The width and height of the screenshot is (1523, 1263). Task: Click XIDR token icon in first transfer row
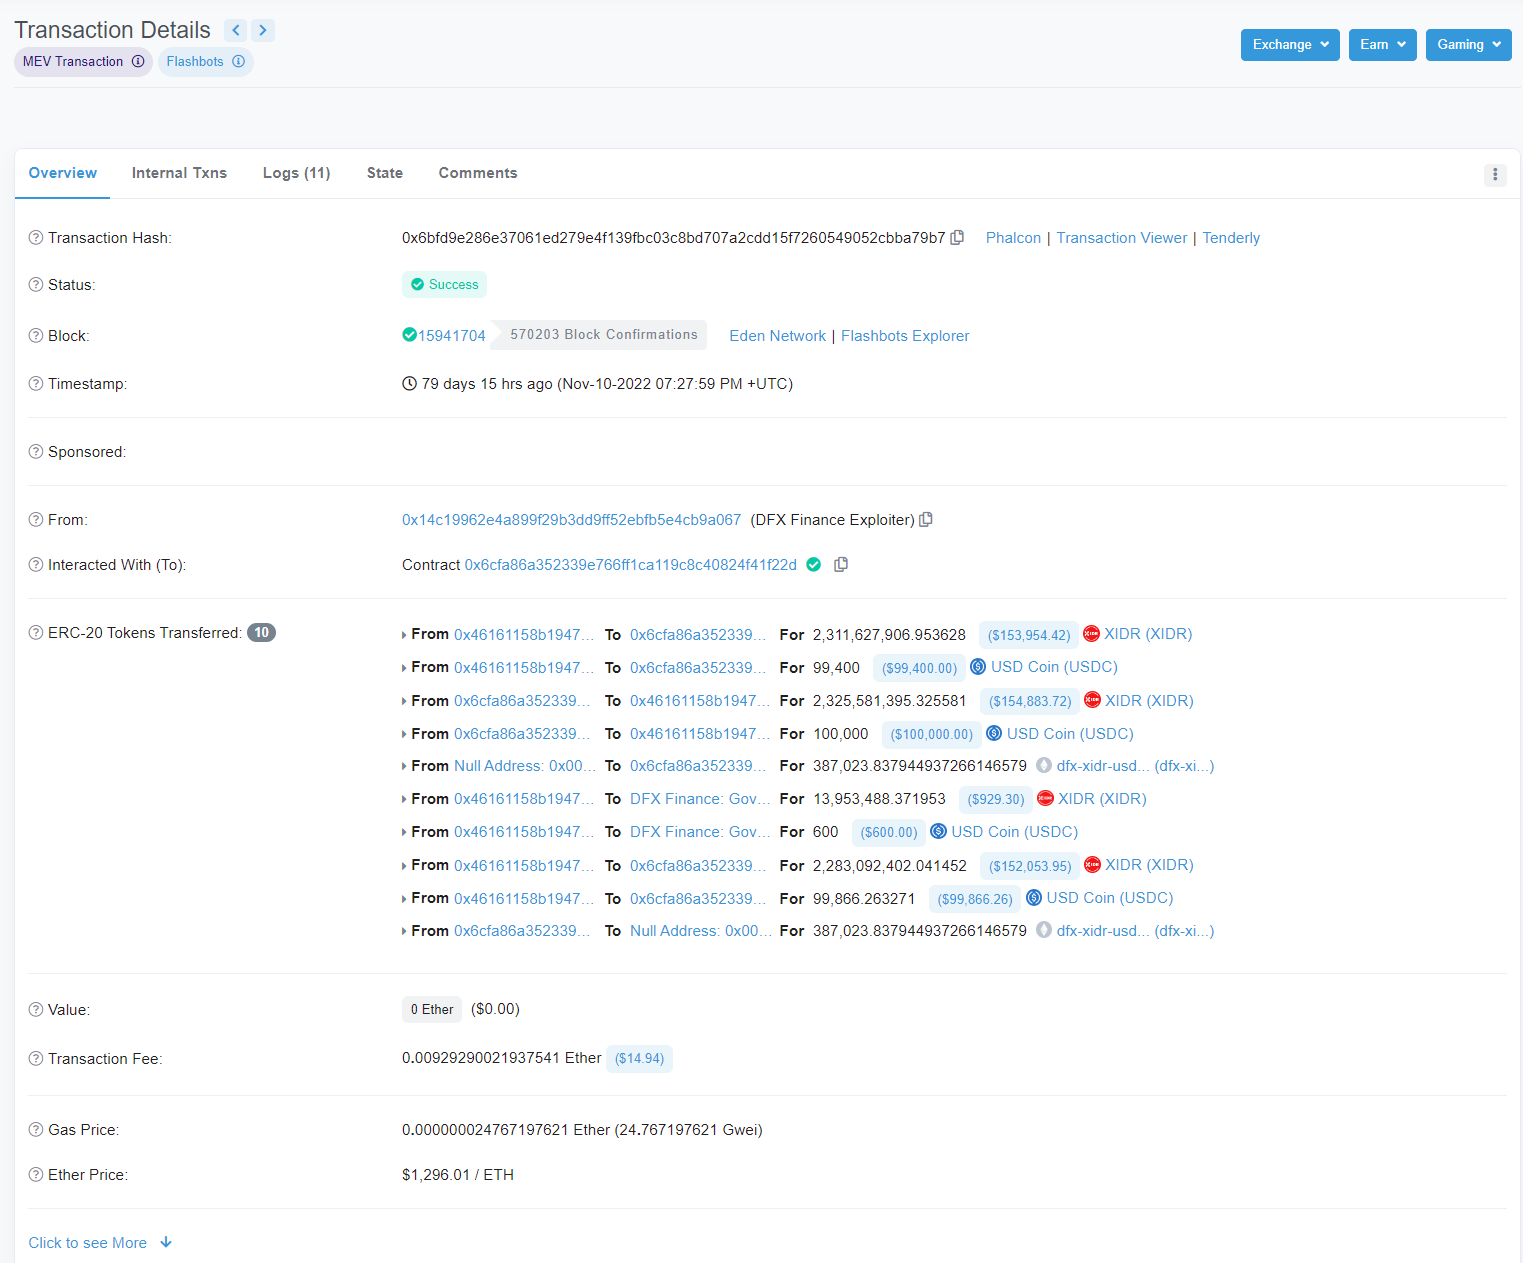(x=1091, y=634)
